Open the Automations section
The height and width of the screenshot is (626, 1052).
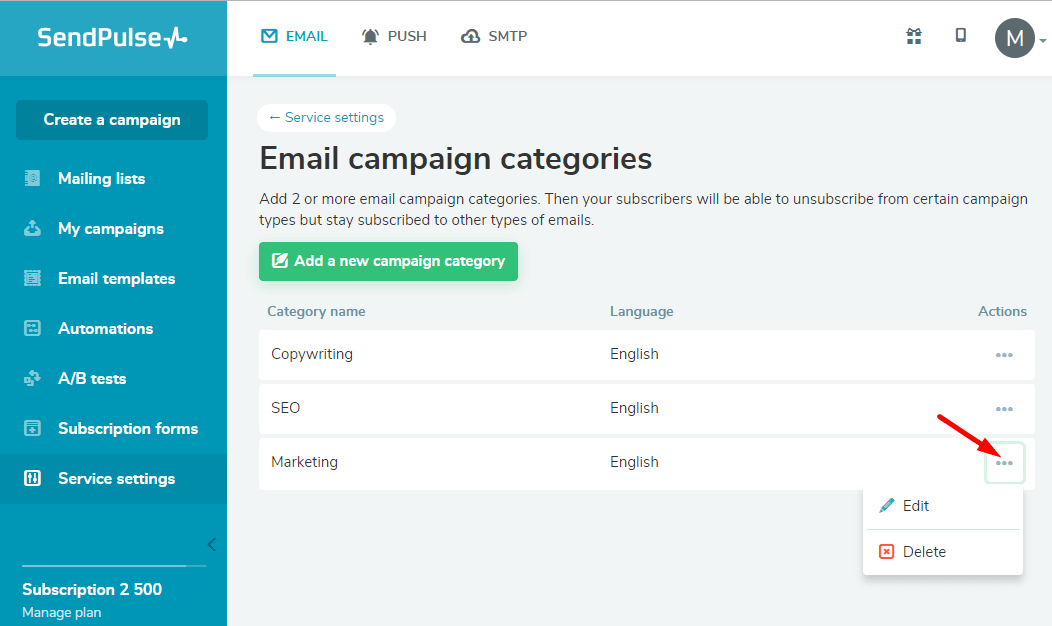point(106,328)
